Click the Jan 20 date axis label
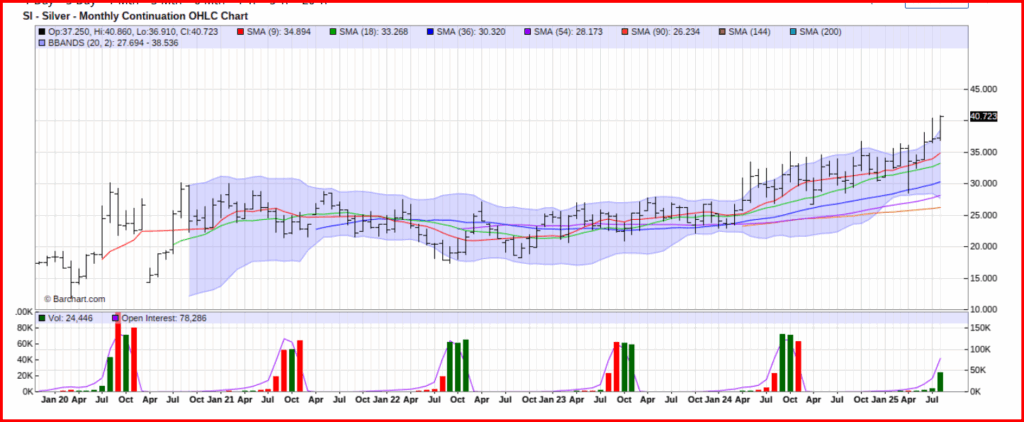 point(59,399)
